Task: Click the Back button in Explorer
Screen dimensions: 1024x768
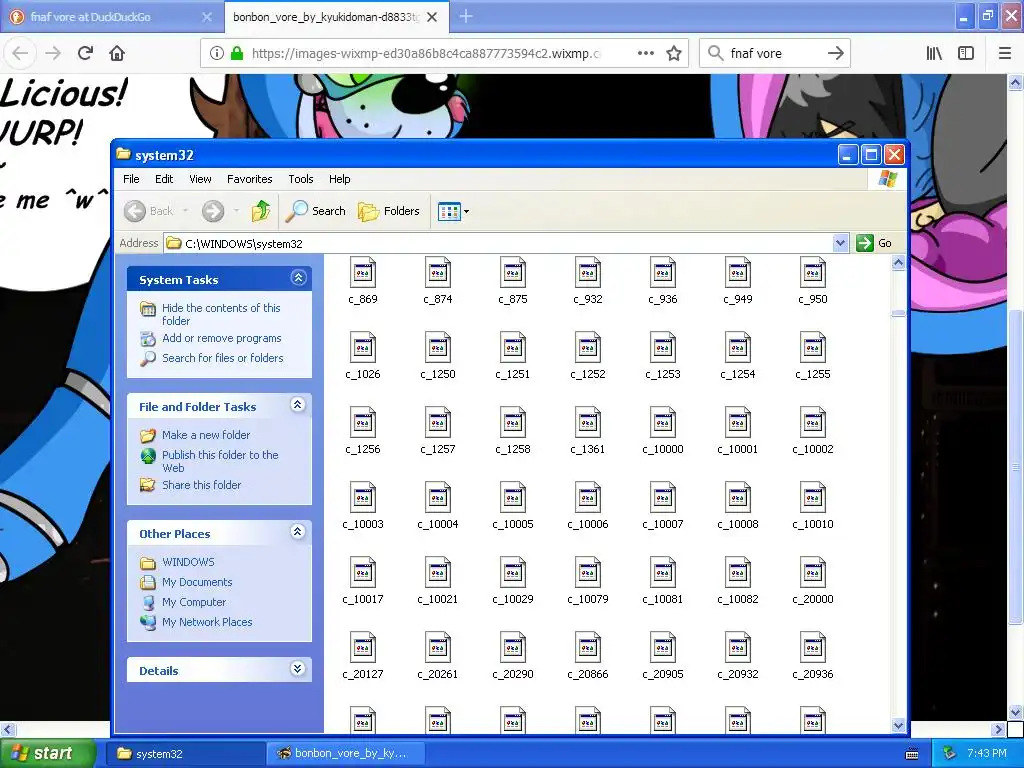Action: click(150, 211)
